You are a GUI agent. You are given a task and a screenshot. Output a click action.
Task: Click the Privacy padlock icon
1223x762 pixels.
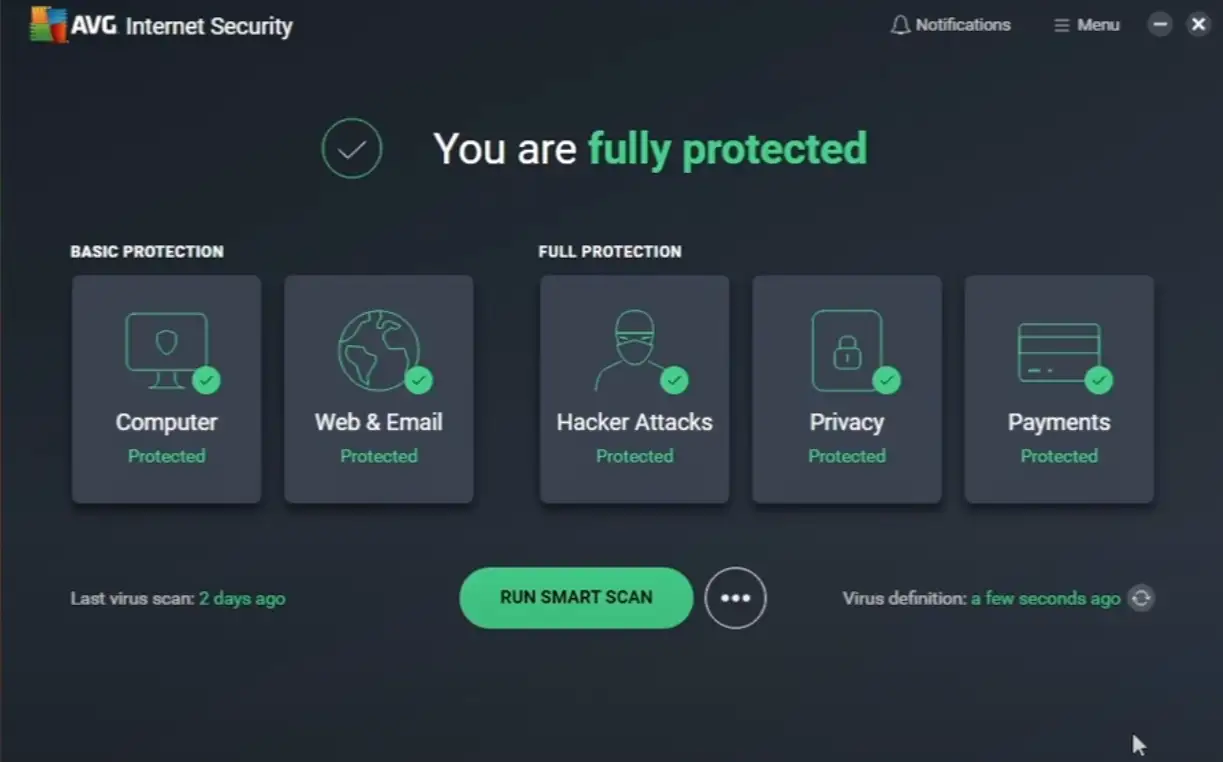point(846,350)
